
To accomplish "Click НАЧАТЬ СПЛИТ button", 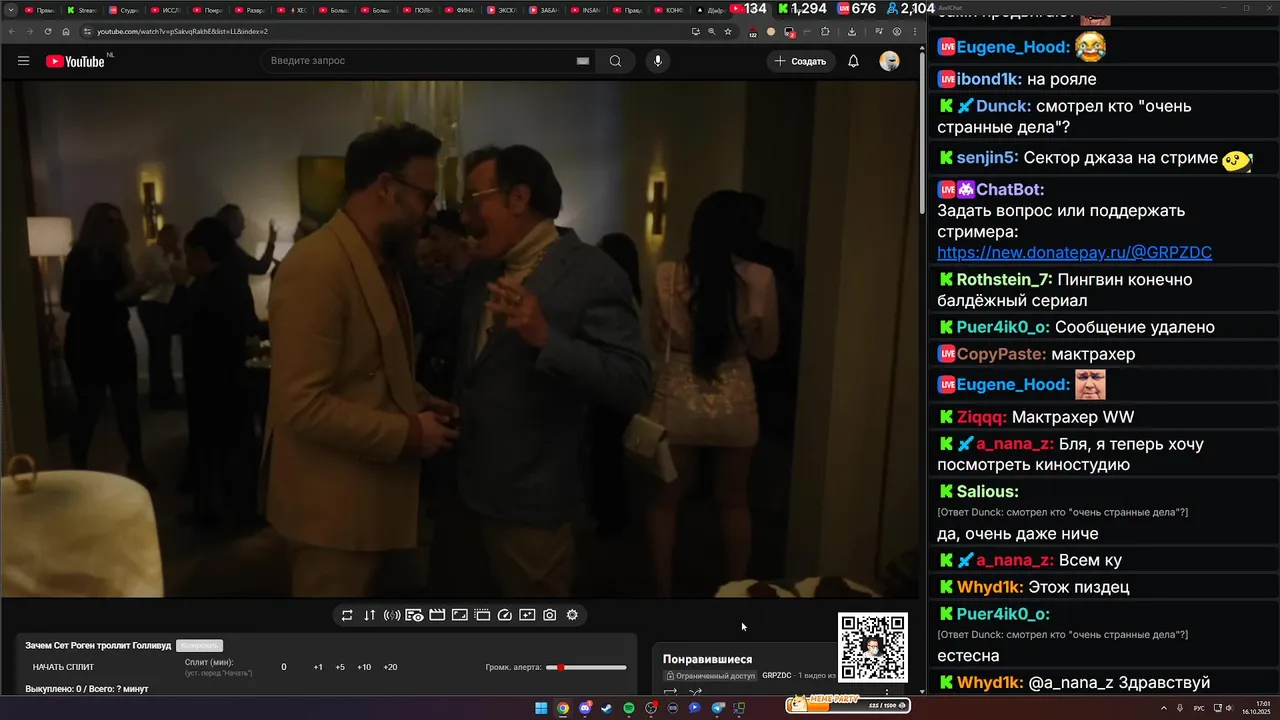I will coord(63,667).
